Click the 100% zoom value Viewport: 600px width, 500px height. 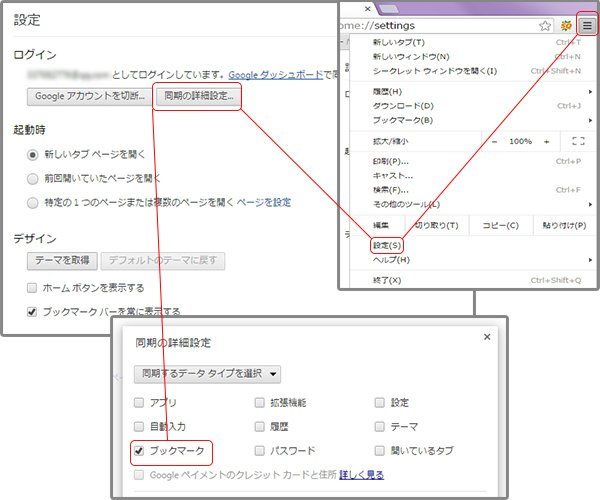520,142
